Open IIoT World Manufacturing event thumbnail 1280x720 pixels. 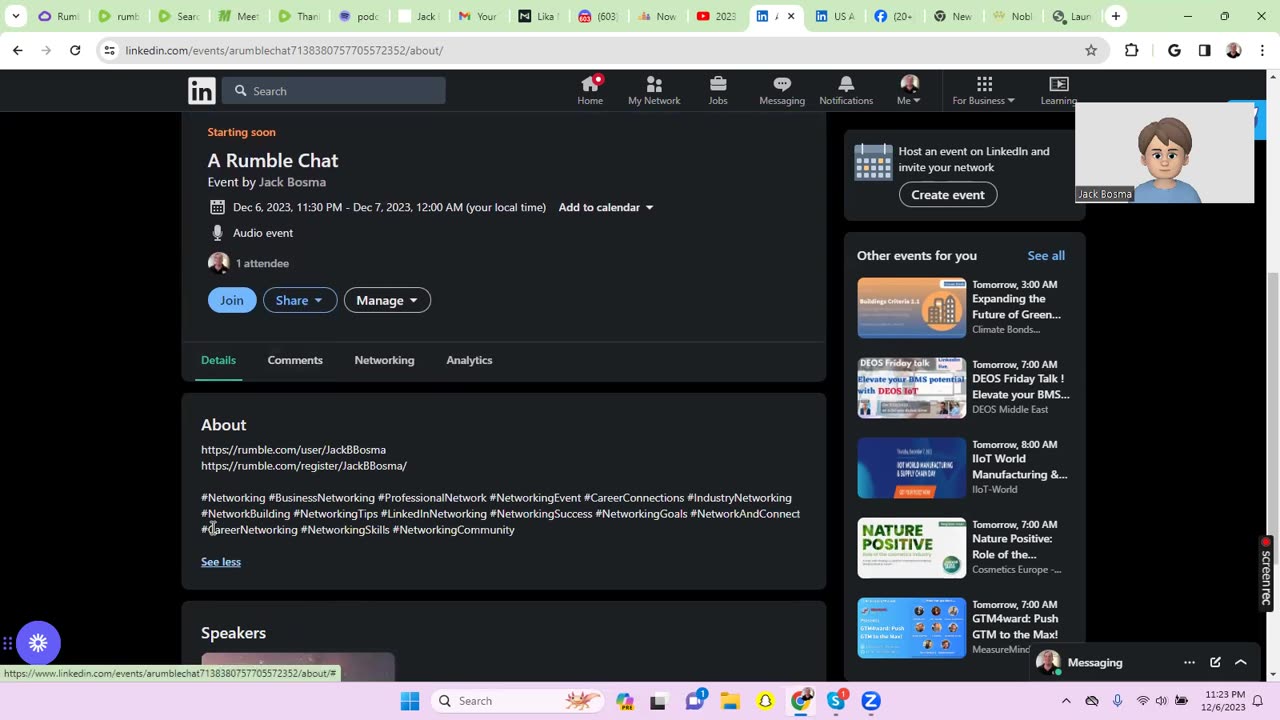(x=911, y=468)
